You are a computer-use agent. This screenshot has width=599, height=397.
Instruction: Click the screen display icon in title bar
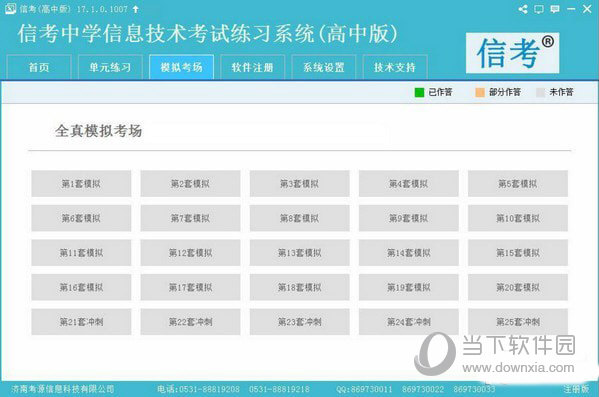(x=539, y=9)
